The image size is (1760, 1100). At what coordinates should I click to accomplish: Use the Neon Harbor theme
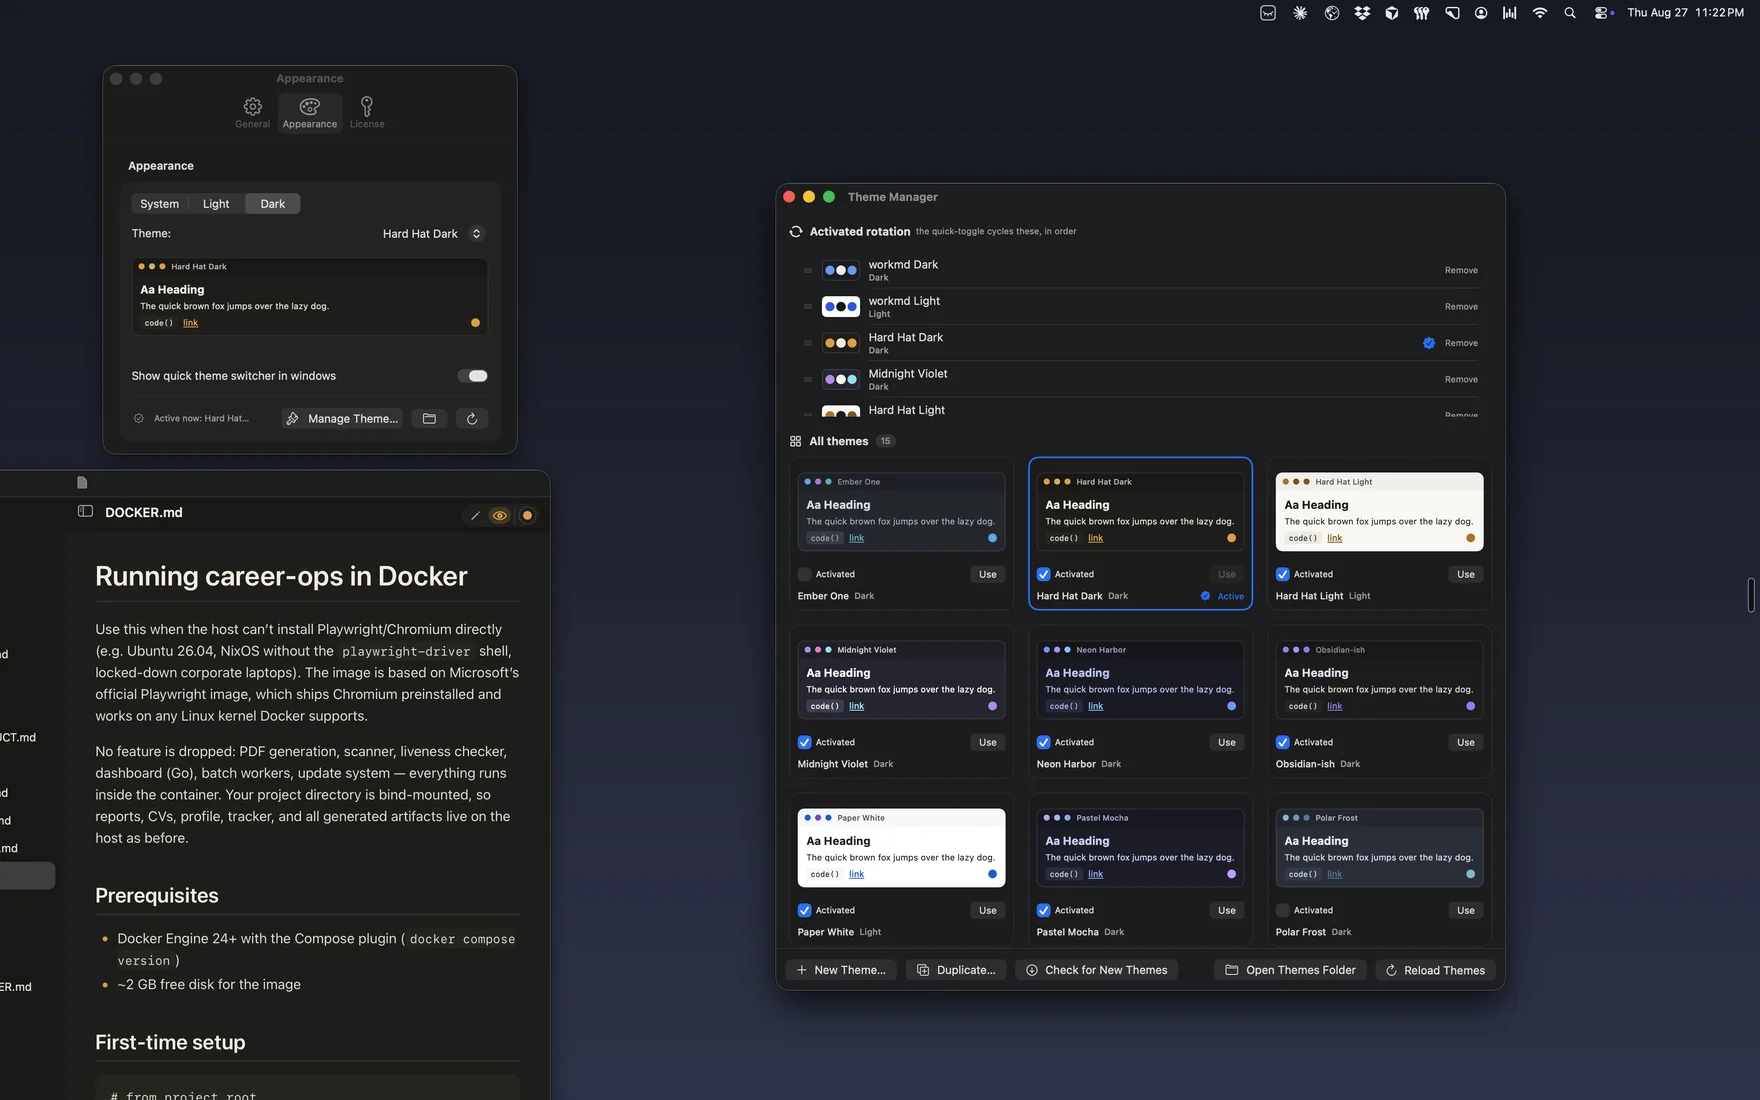1227,742
